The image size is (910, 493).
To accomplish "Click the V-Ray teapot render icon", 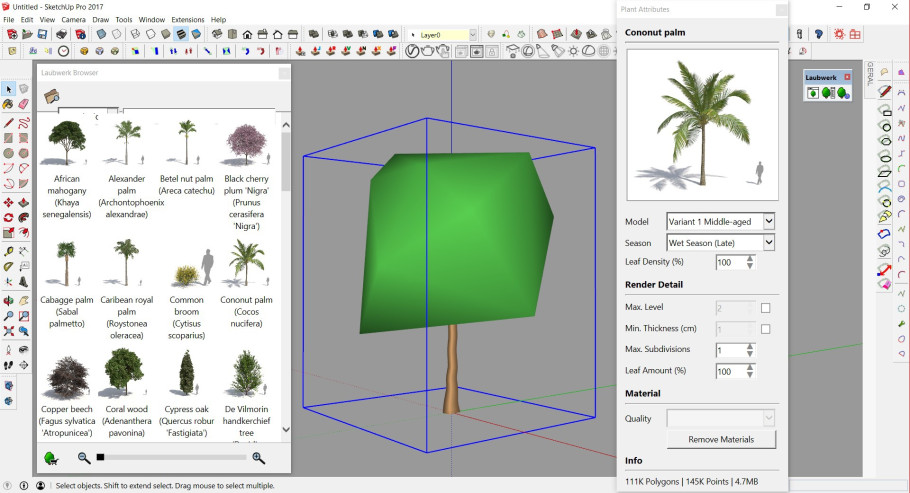I will point(427,51).
